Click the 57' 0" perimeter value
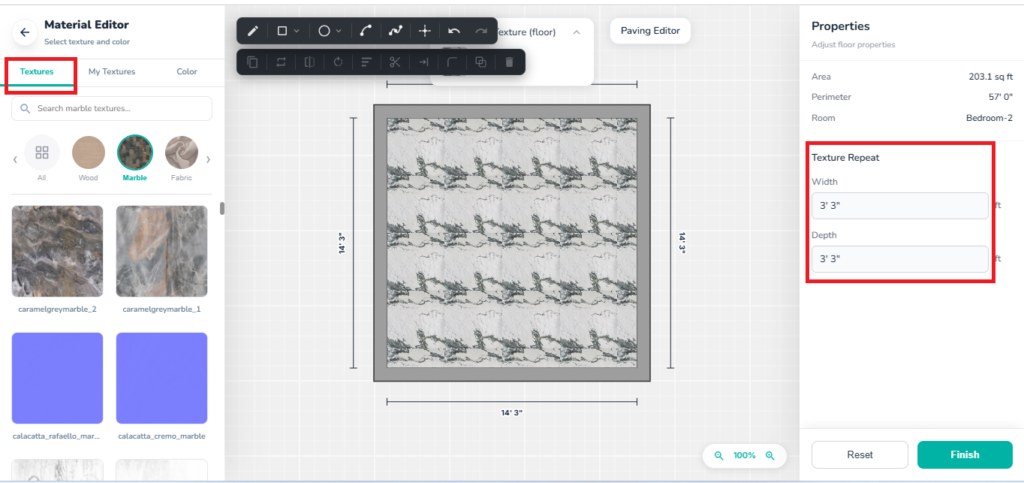The height and width of the screenshot is (483, 1024). coord(1000,97)
